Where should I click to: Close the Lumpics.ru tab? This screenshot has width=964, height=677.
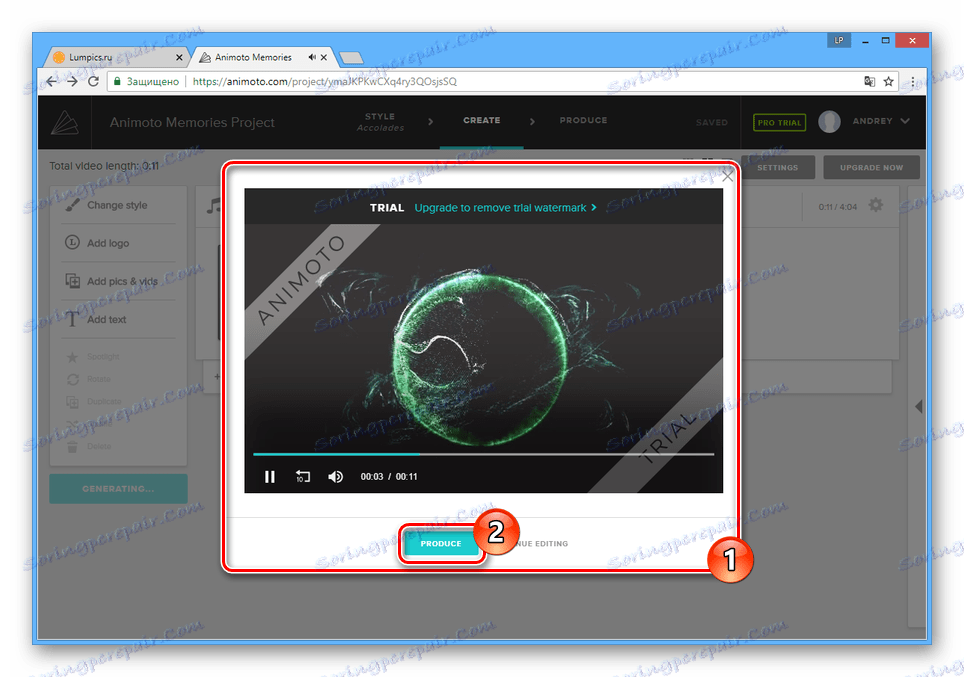pos(179,57)
